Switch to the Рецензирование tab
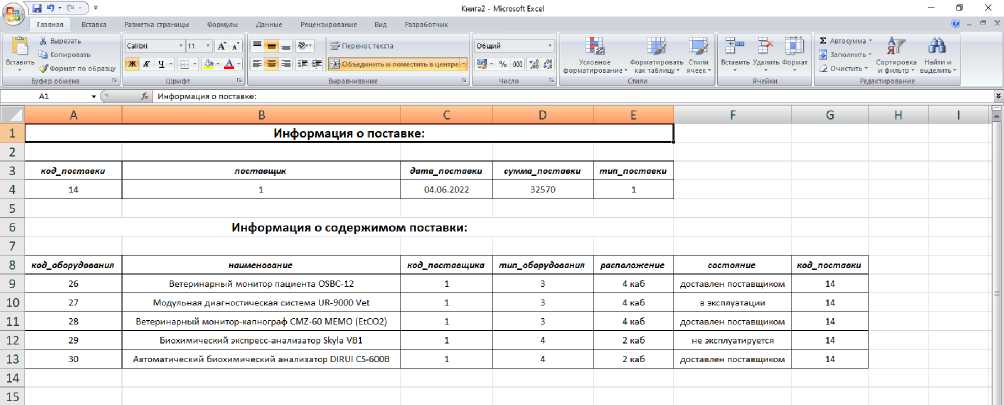 (x=328, y=24)
